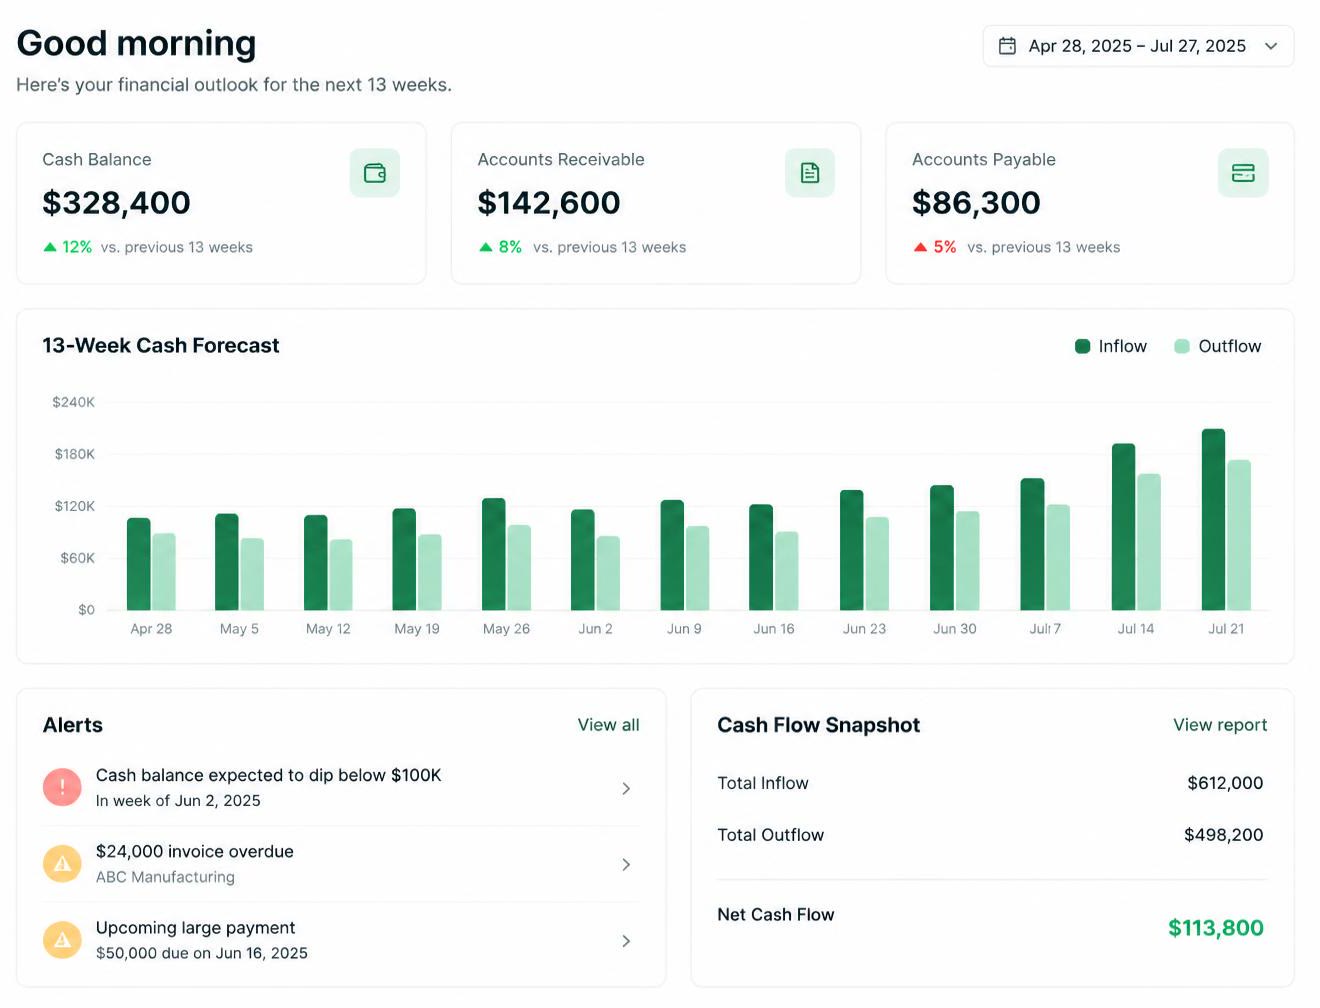
Task: Expand the Upcoming large payment alert chevron
Action: point(626,941)
